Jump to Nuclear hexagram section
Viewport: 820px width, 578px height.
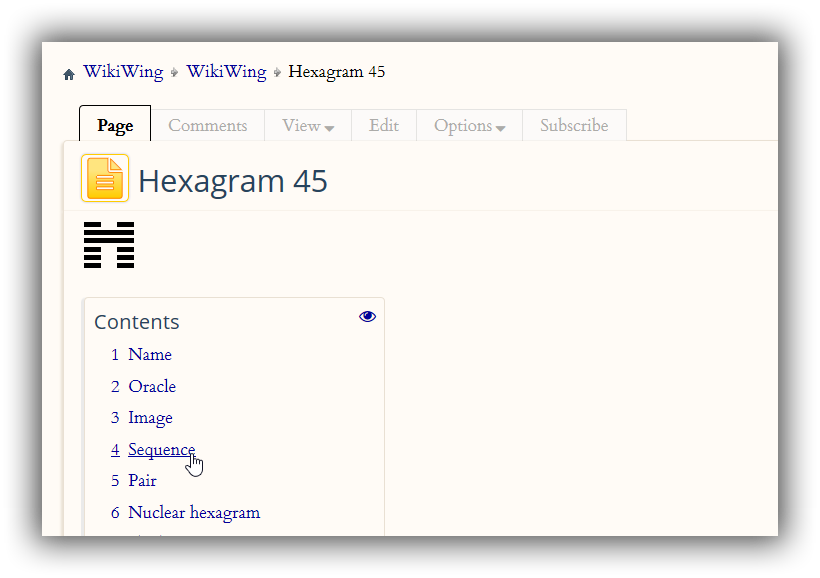point(194,513)
